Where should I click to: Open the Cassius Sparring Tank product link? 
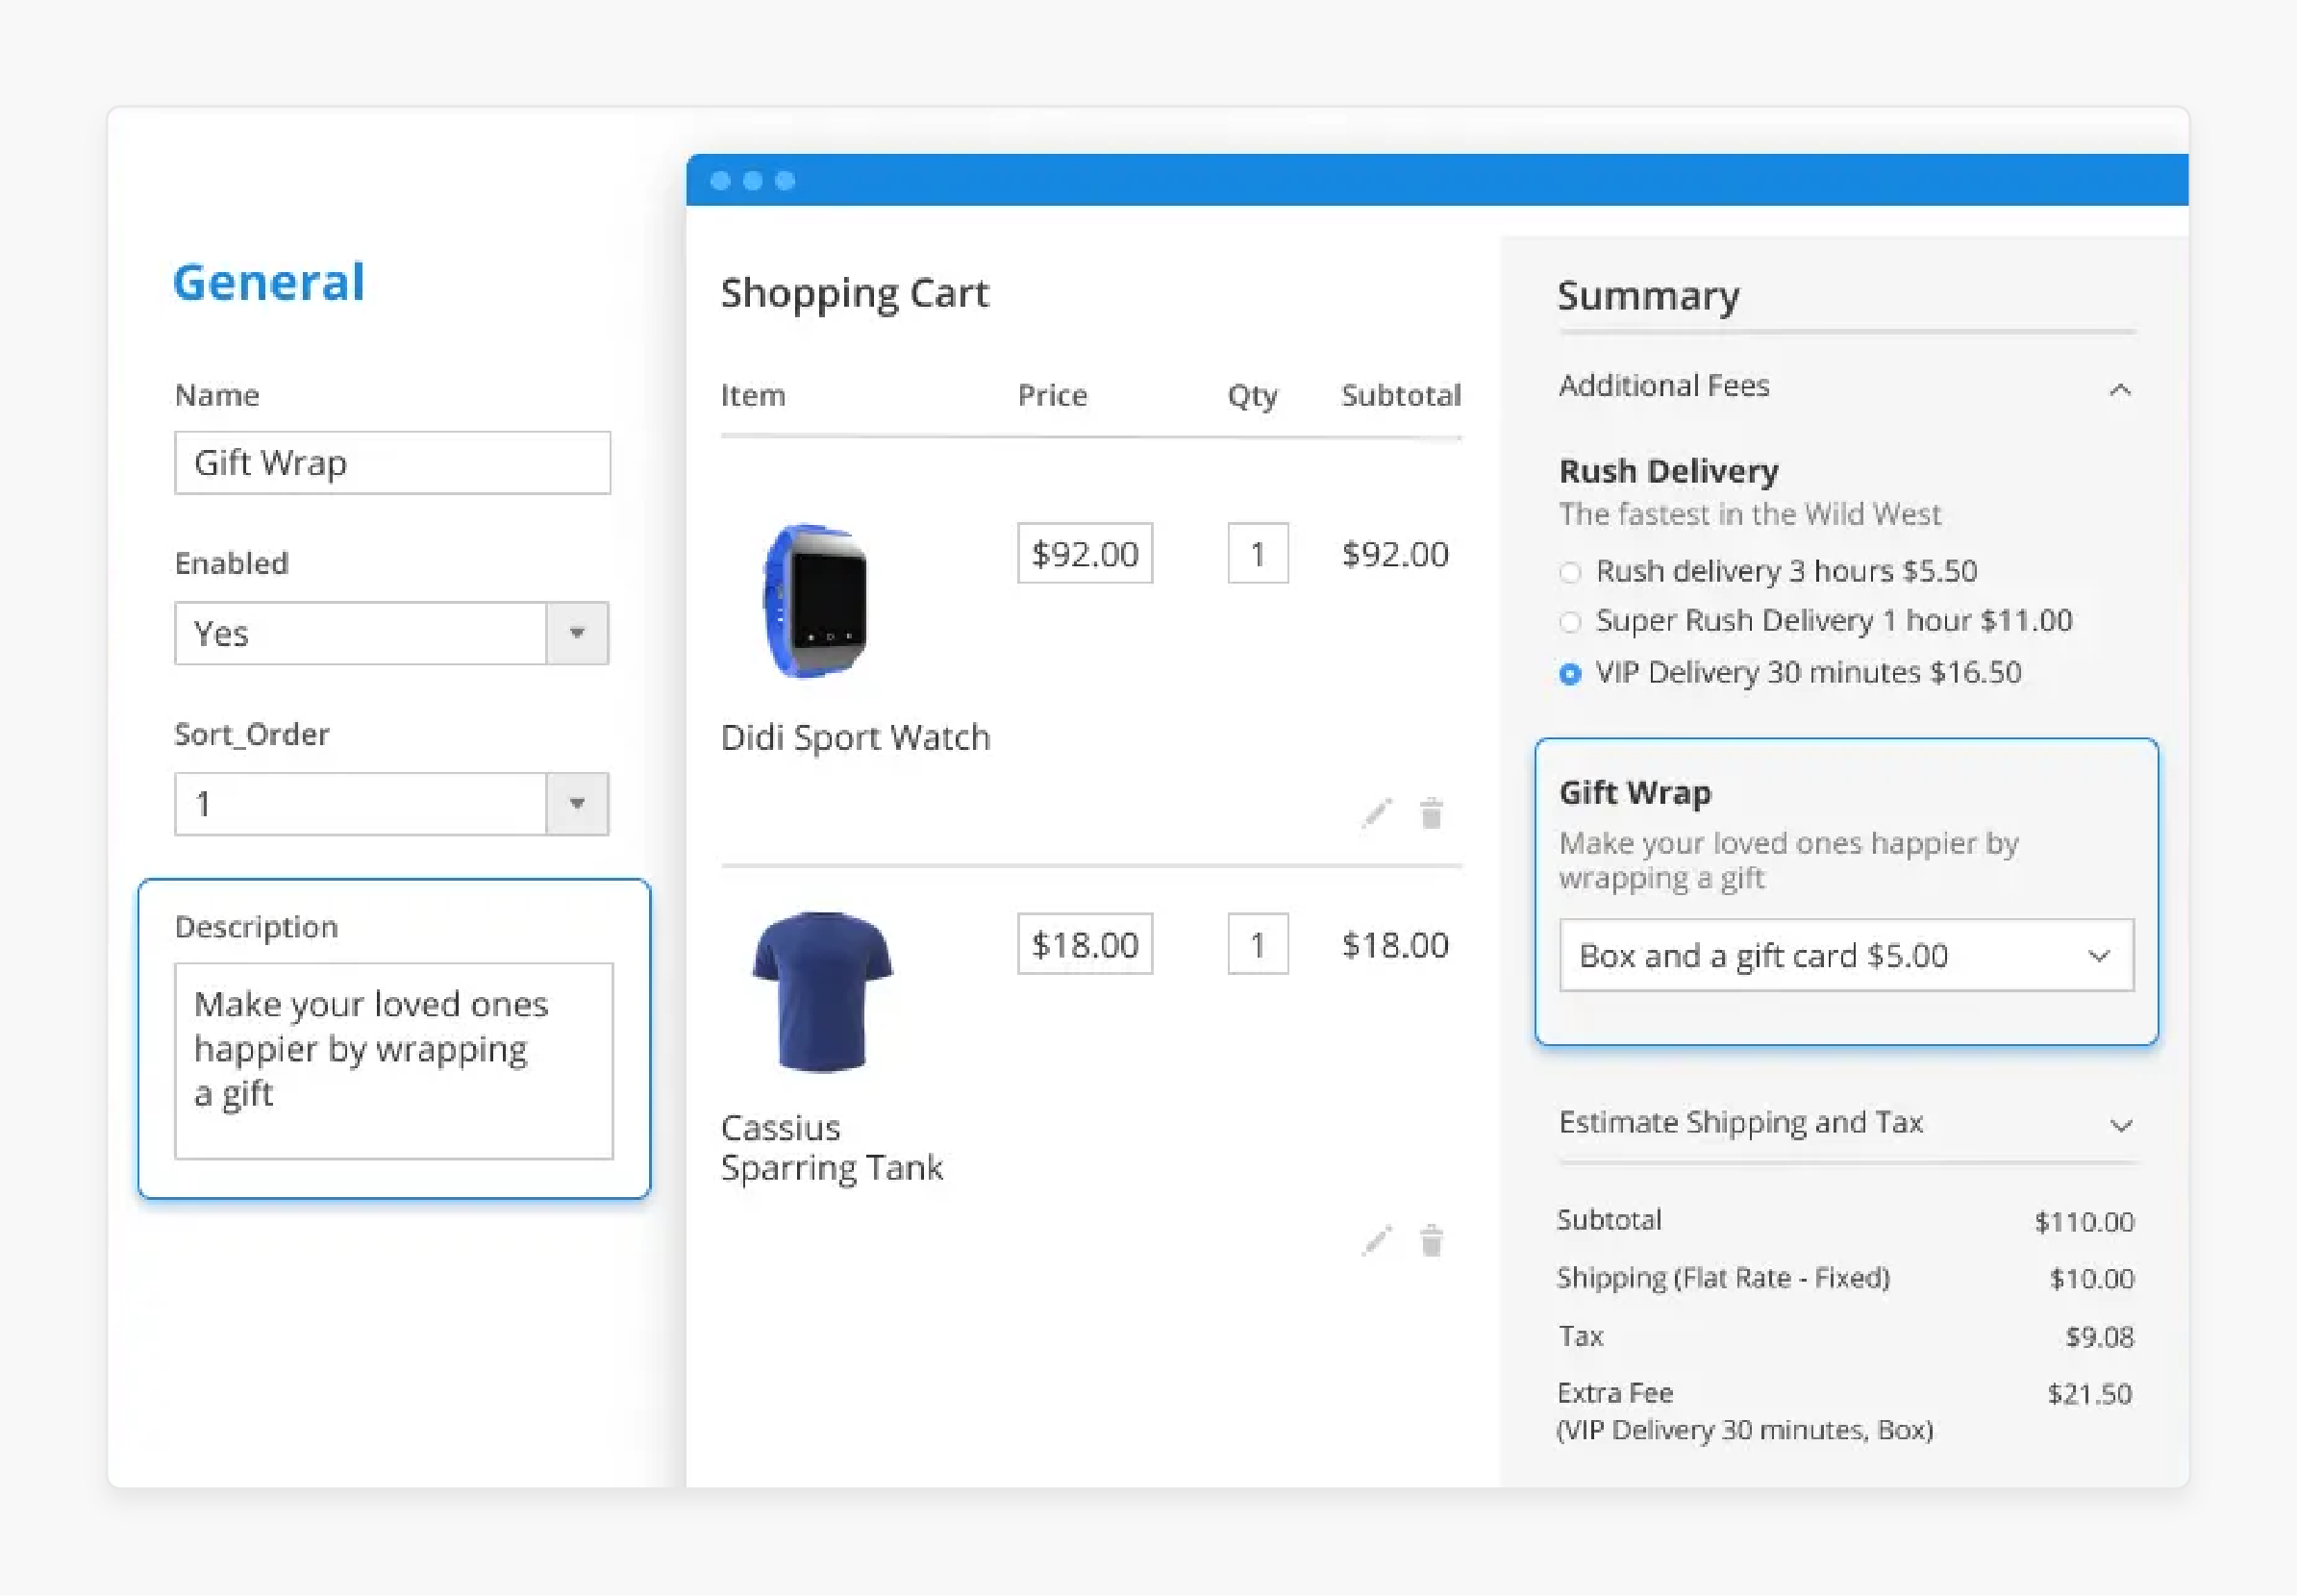click(831, 1148)
